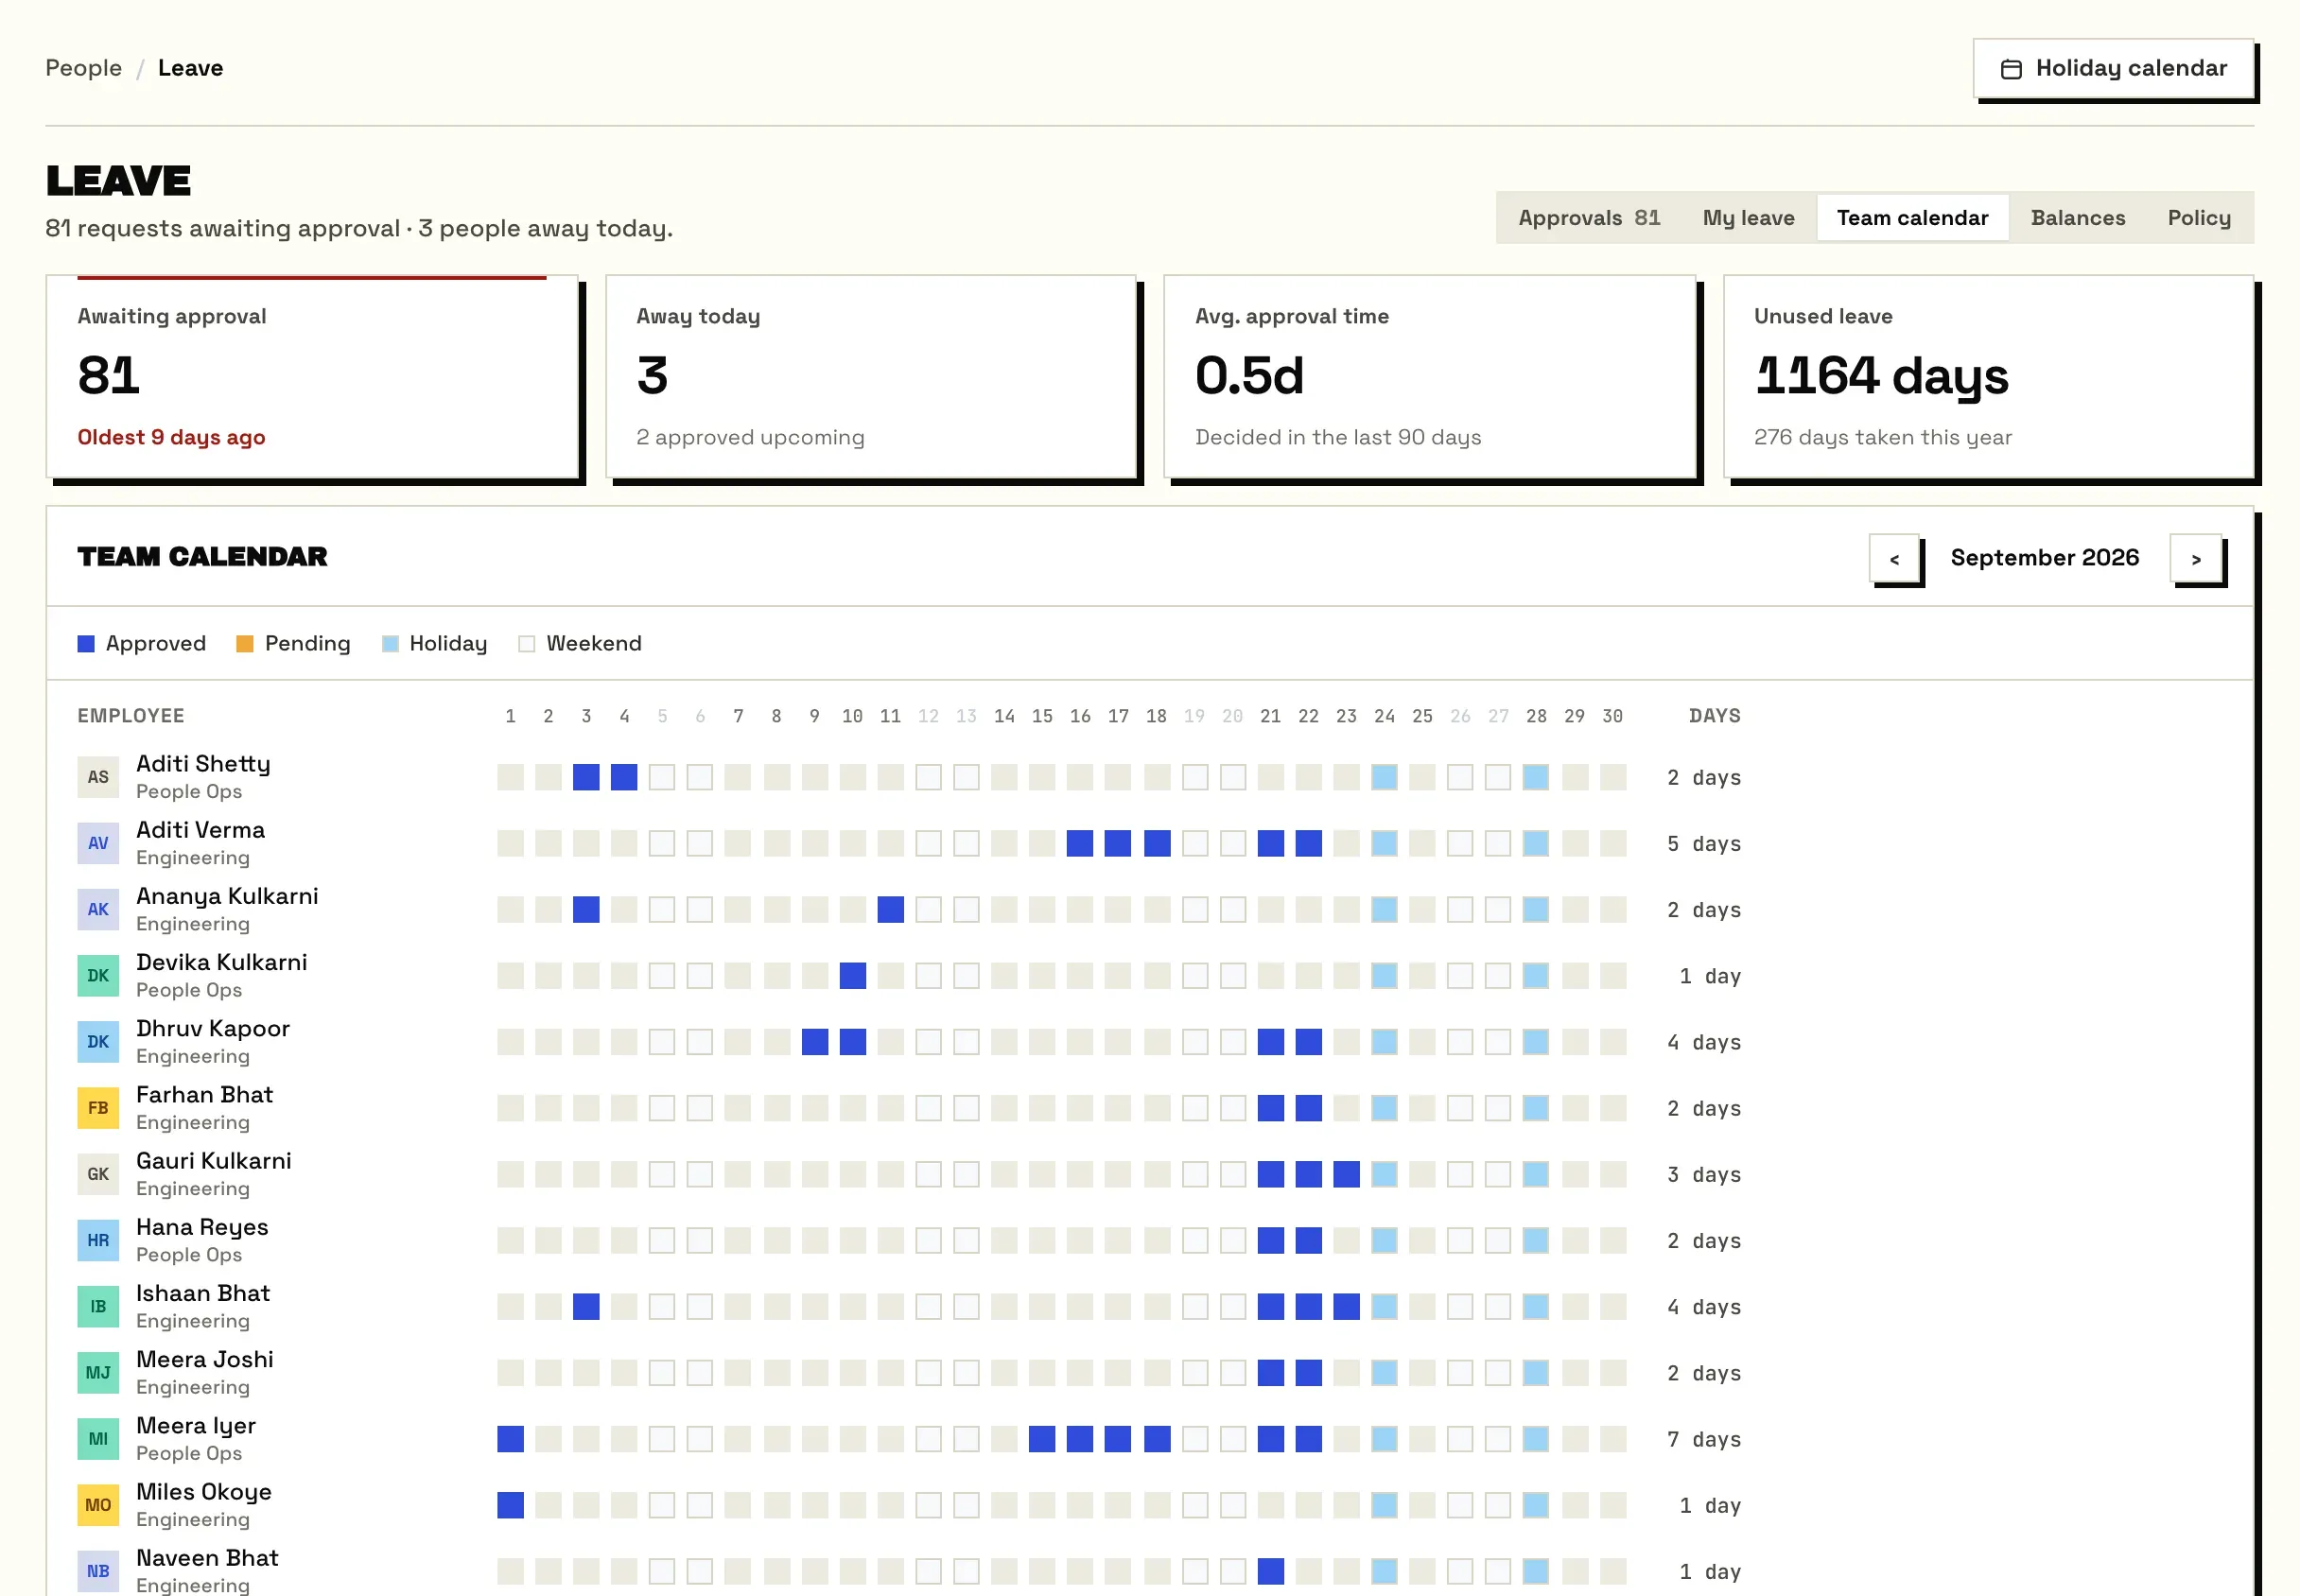Click the People breadcrumb link
Screen dimensions: 2300x1596
[83, 68]
